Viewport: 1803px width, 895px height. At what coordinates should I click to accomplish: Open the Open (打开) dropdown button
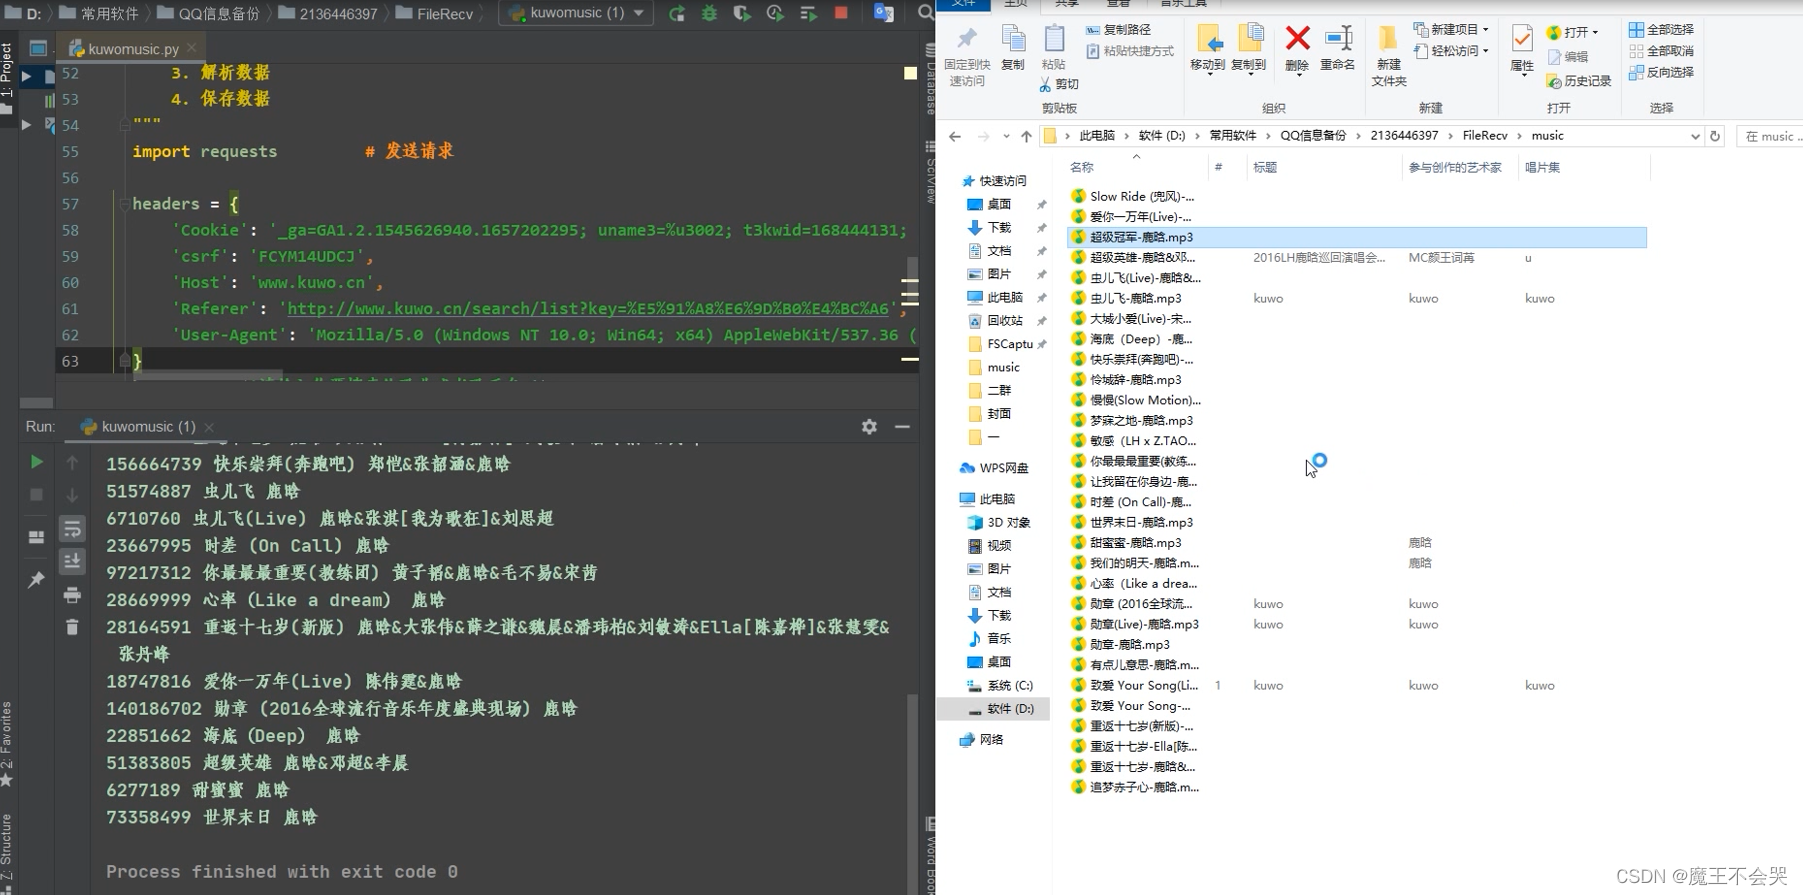pos(1573,32)
